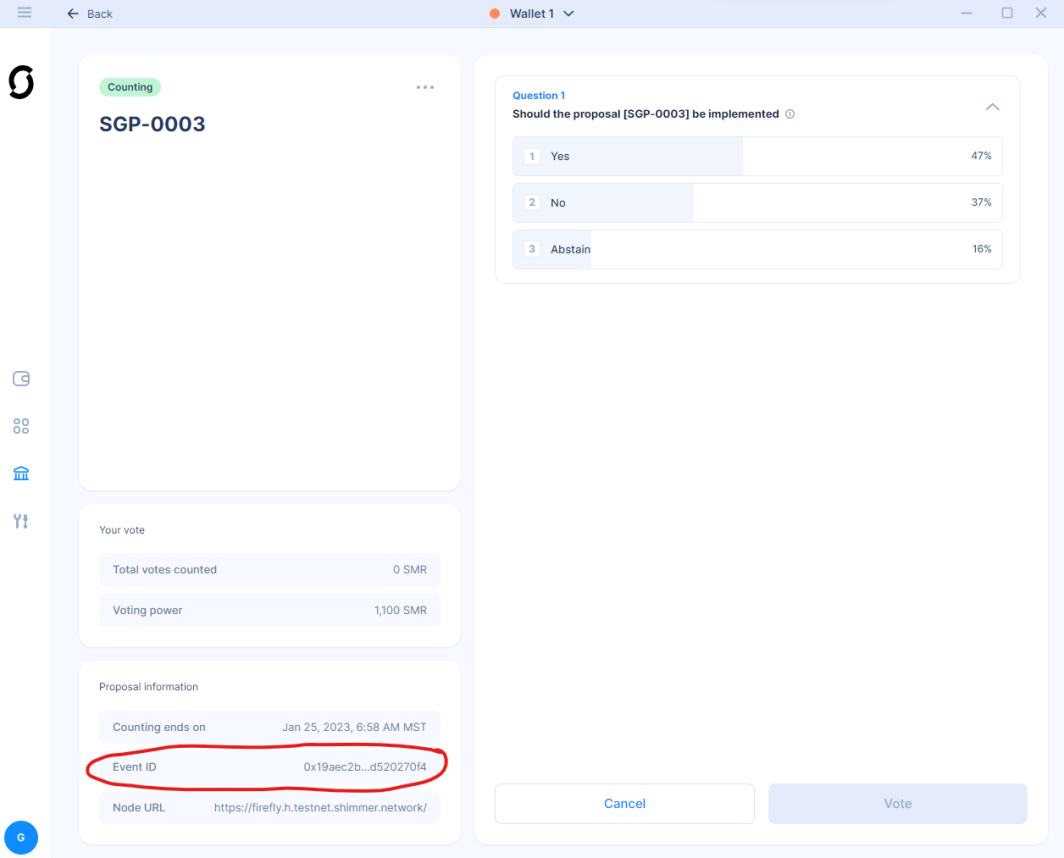Viewport: 1064px width, 858px height.
Task: Collapse Question 1 with the chevron
Action: [x=992, y=106]
